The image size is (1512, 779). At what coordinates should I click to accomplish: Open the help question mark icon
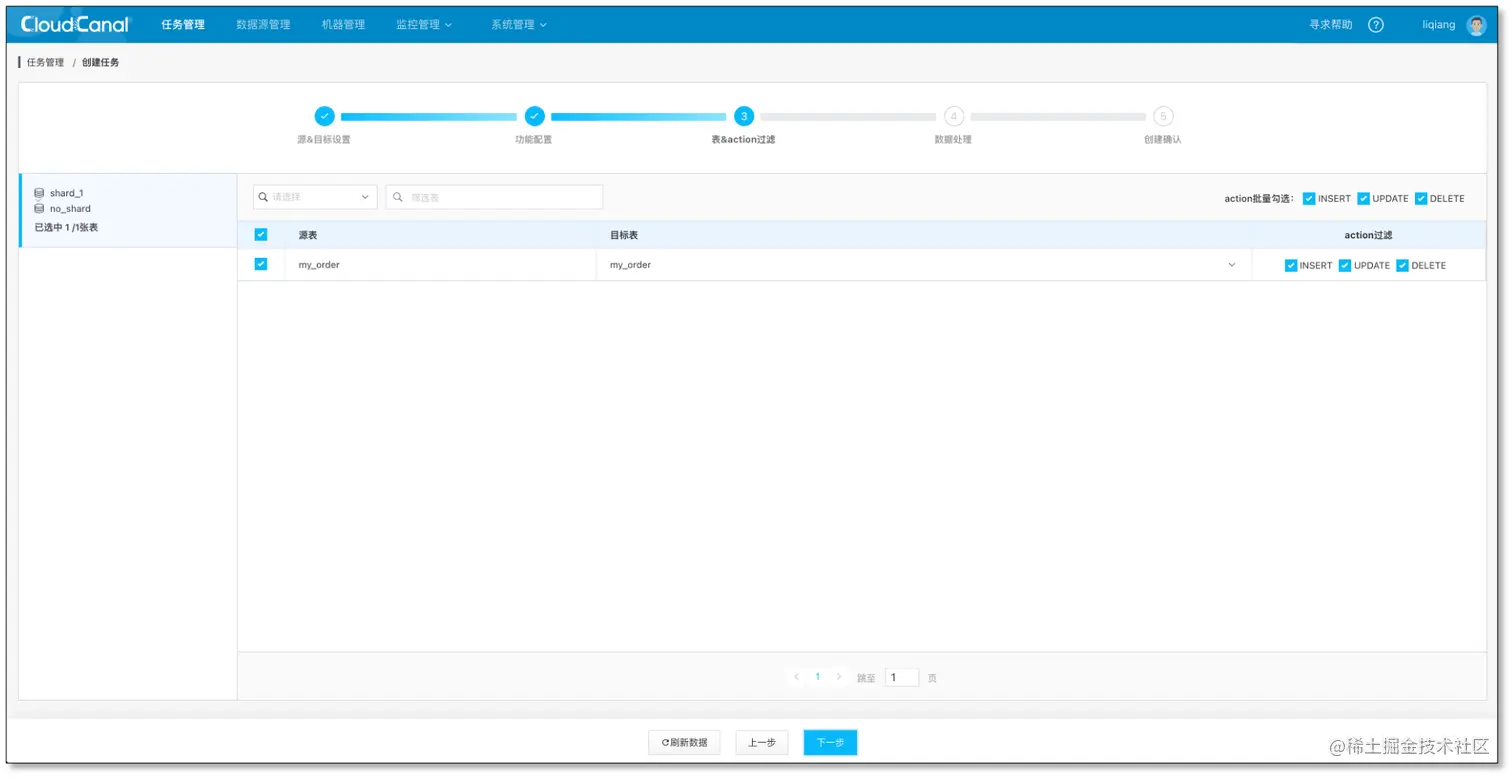(1376, 25)
